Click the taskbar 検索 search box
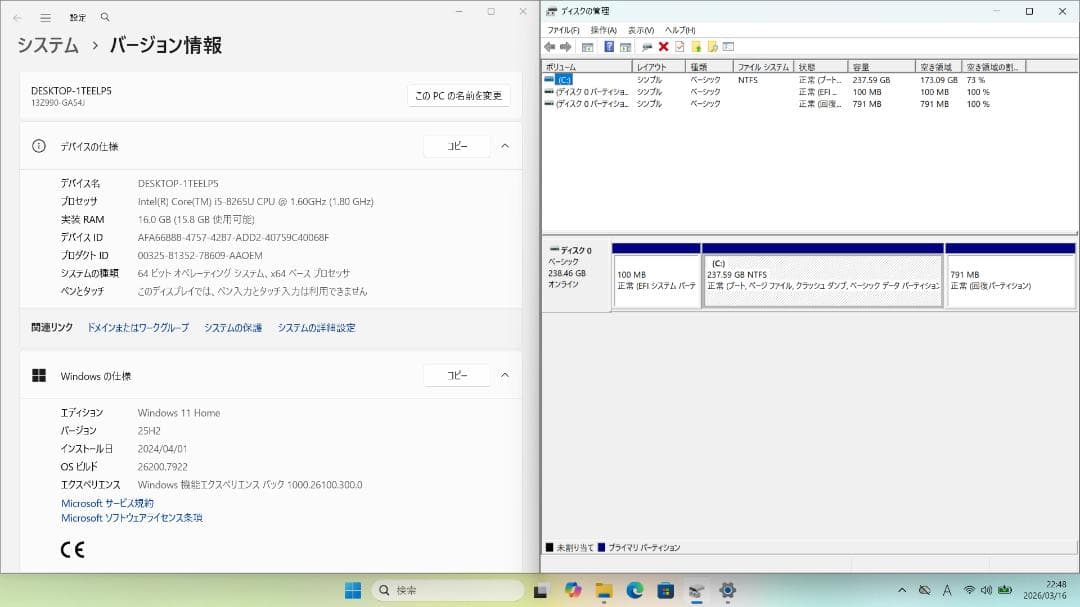Viewport: 1080px width, 607px height. click(448, 590)
